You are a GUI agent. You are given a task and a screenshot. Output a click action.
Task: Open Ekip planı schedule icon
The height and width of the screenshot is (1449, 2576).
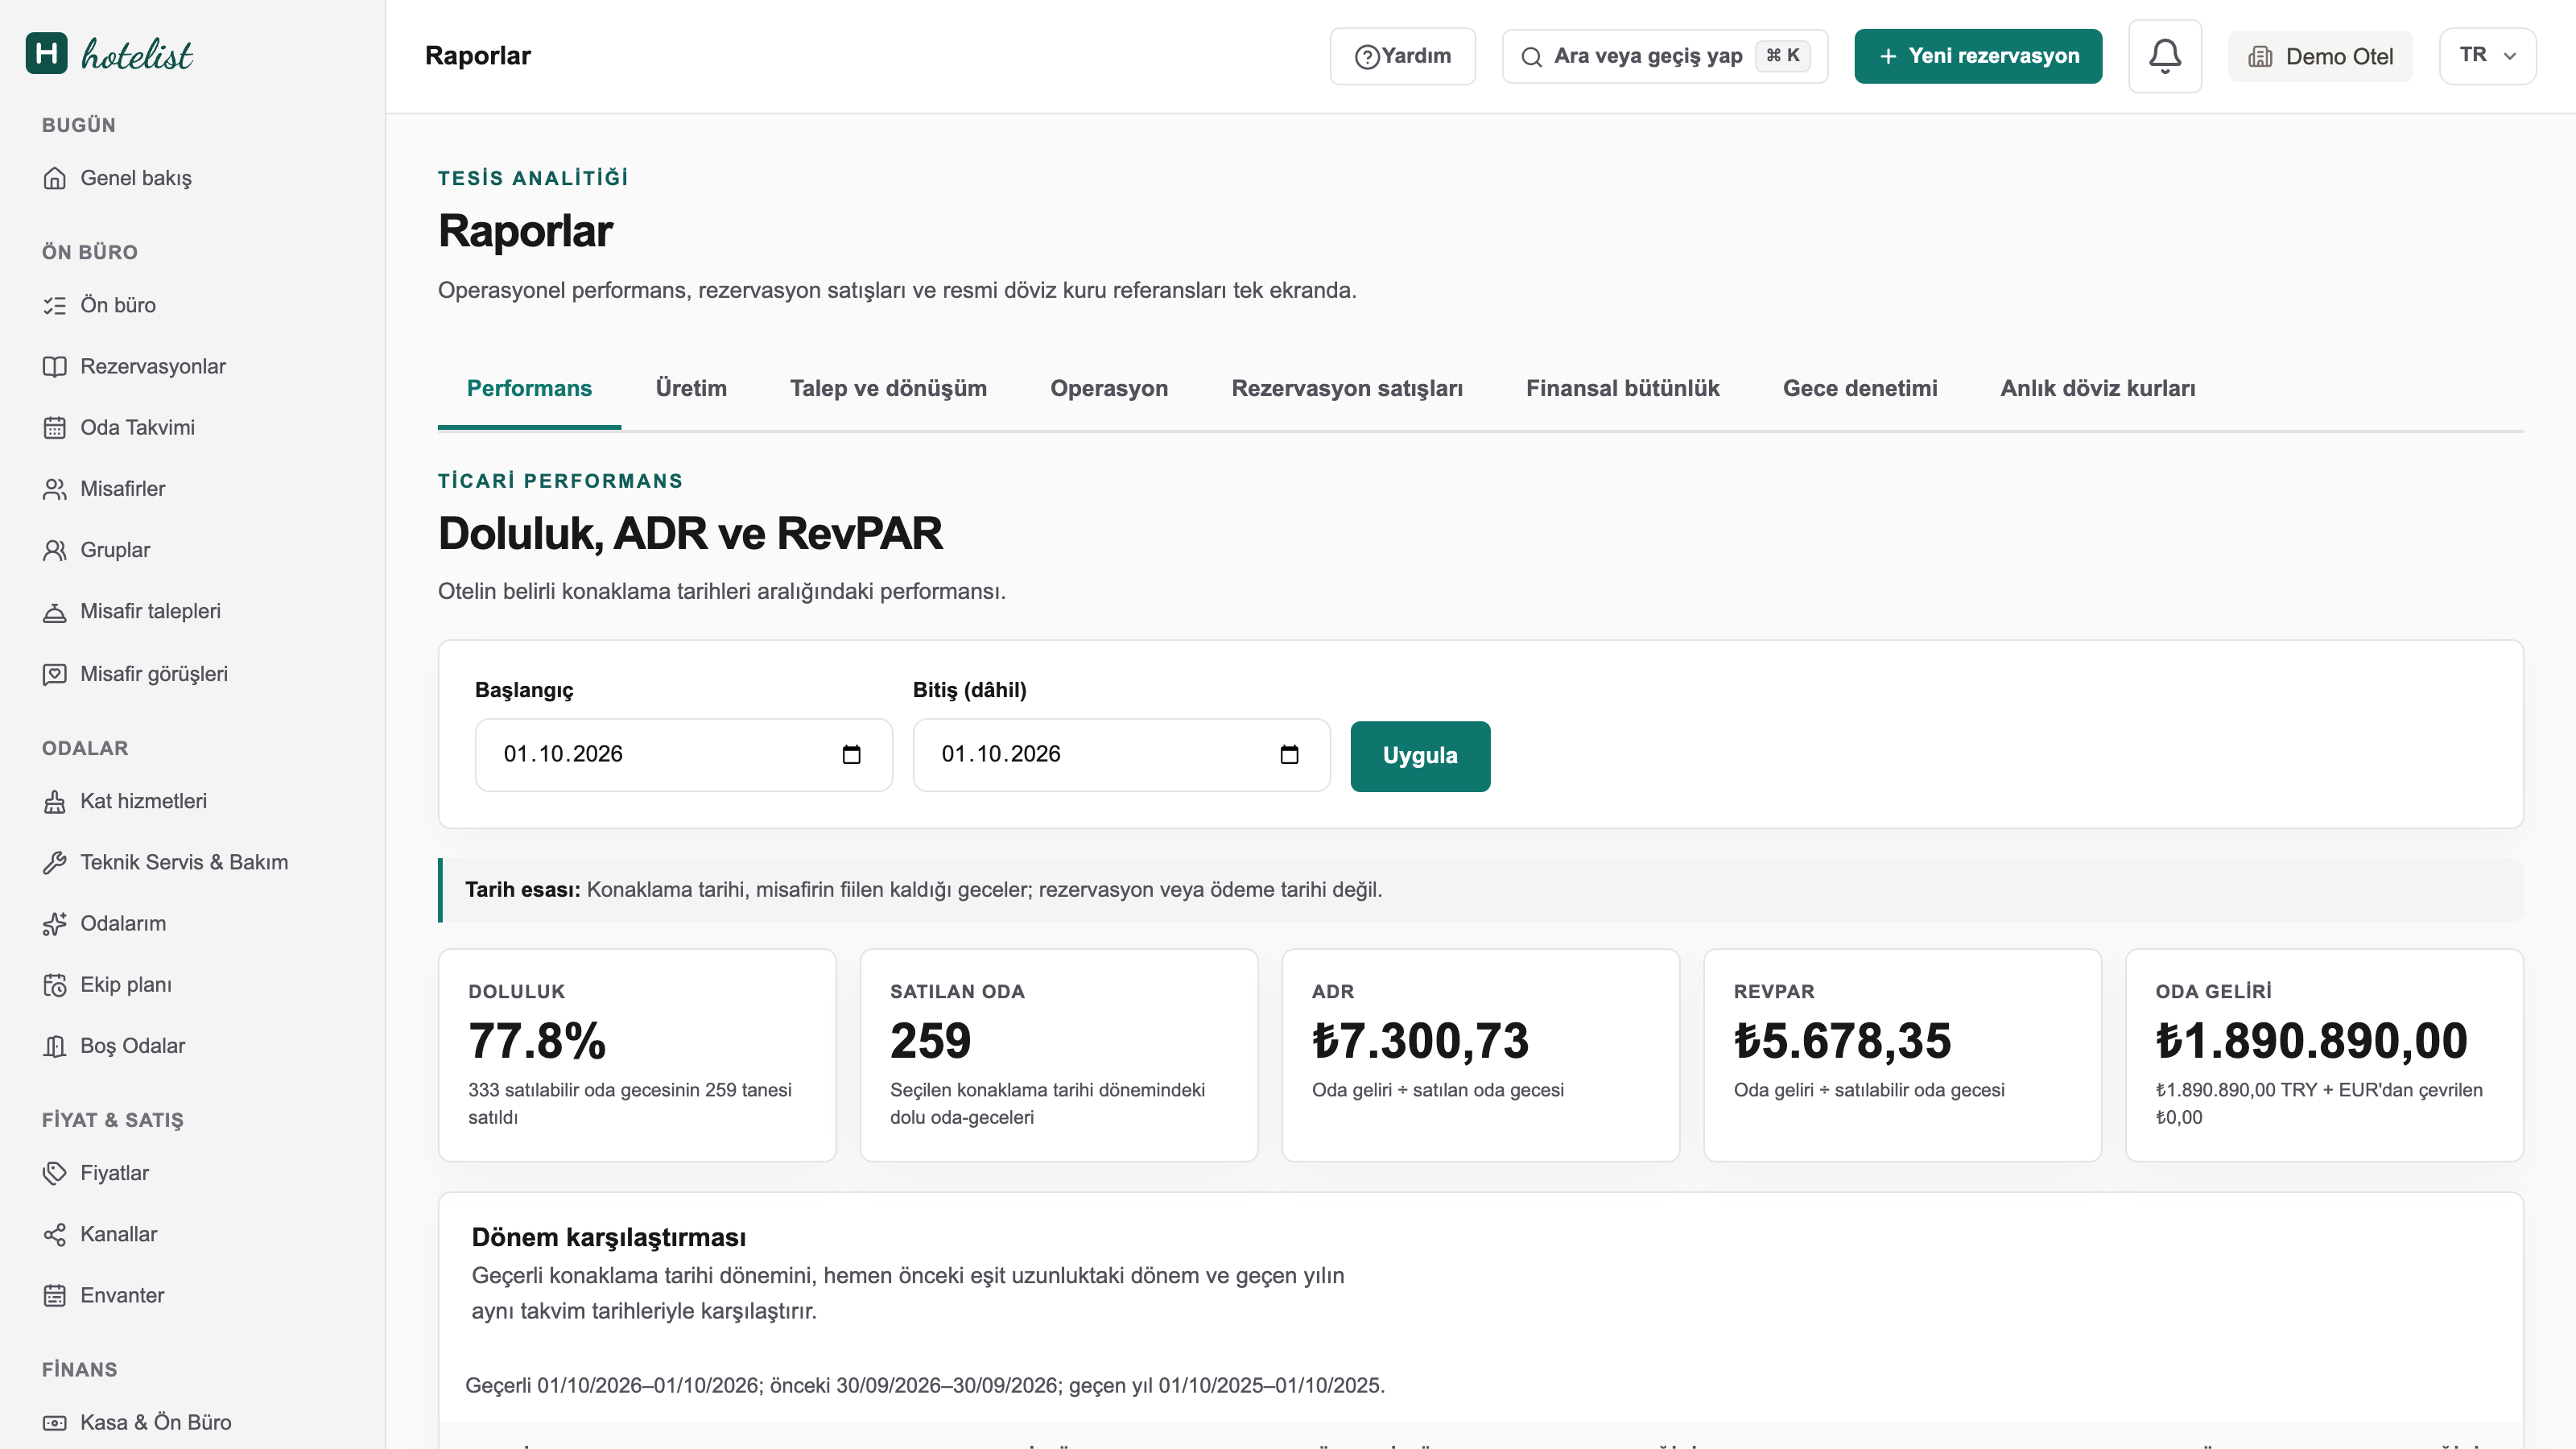point(54,985)
